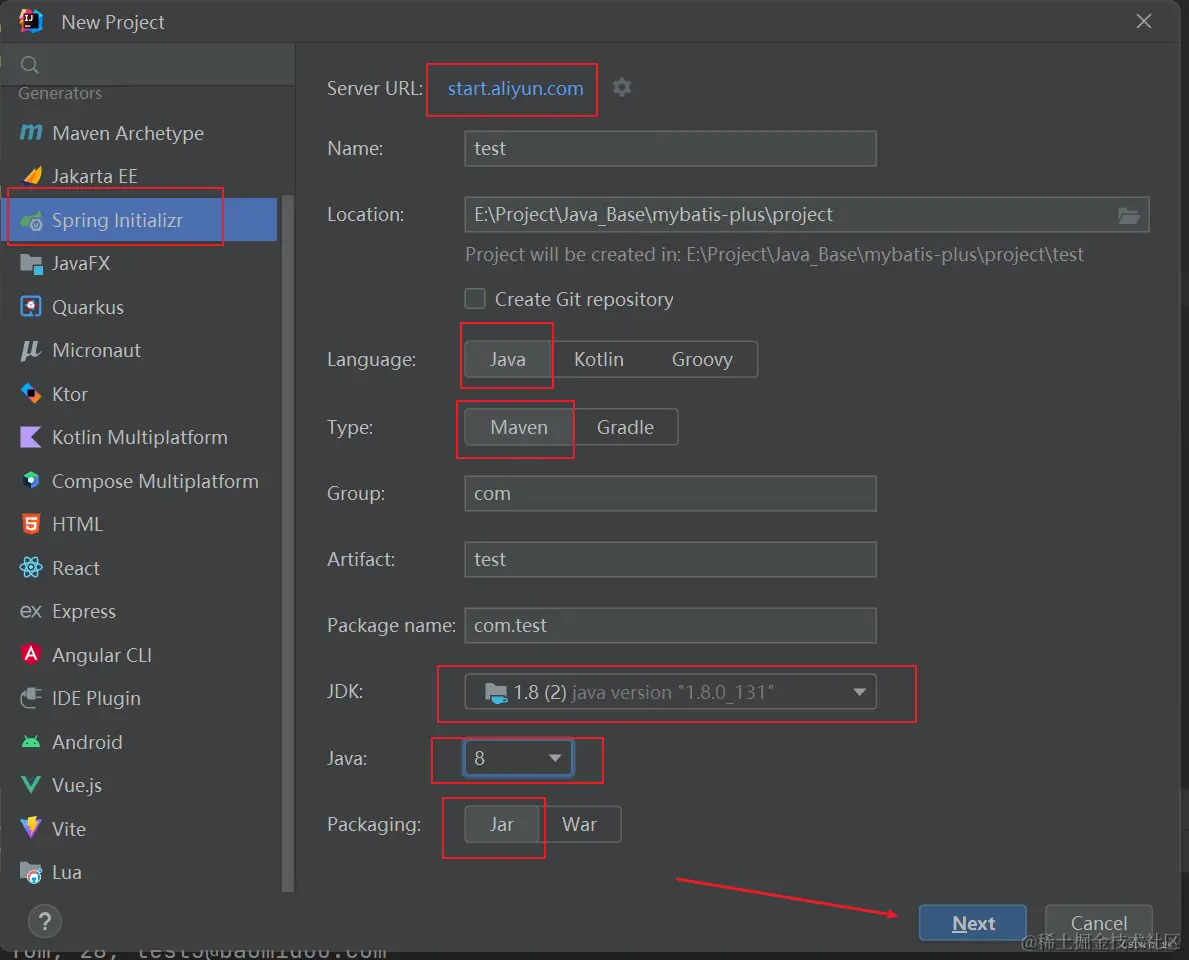Open the Java version 8 dropdown
Screen dimensions: 1189x960
pyautogui.click(x=519, y=758)
